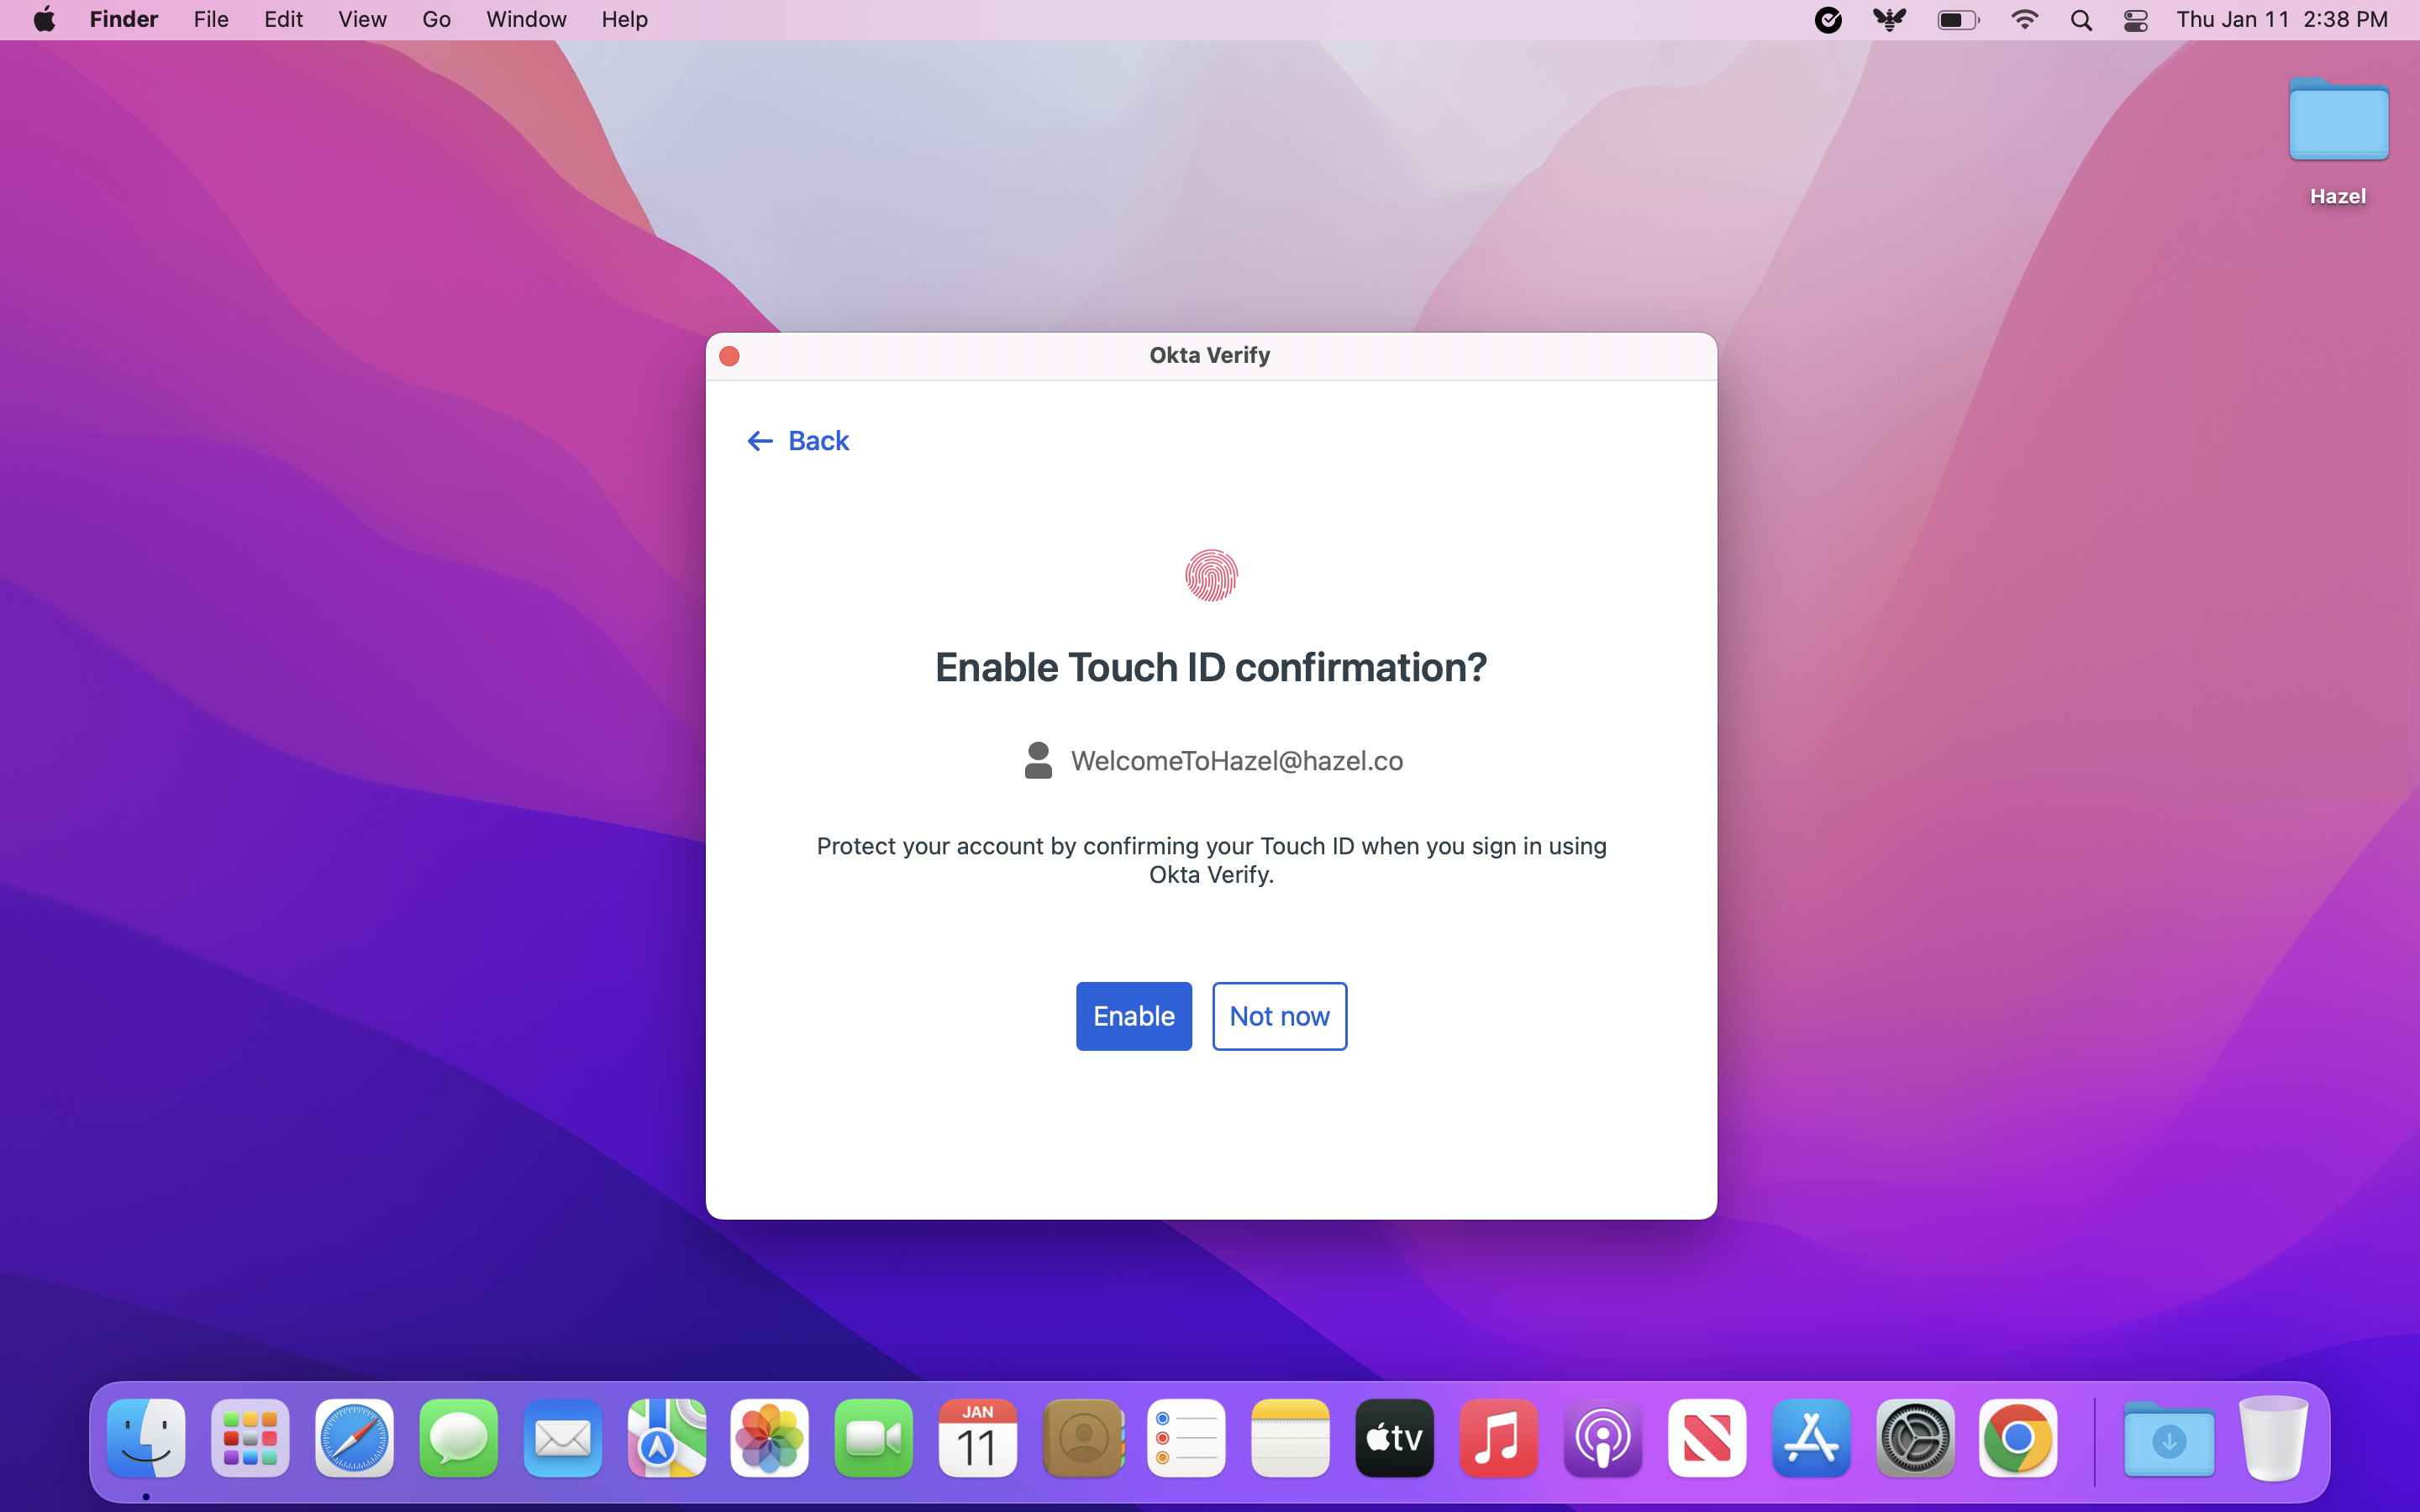The width and height of the screenshot is (2420, 1512).
Task: Open Notes from the Dock
Action: point(1291,1438)
